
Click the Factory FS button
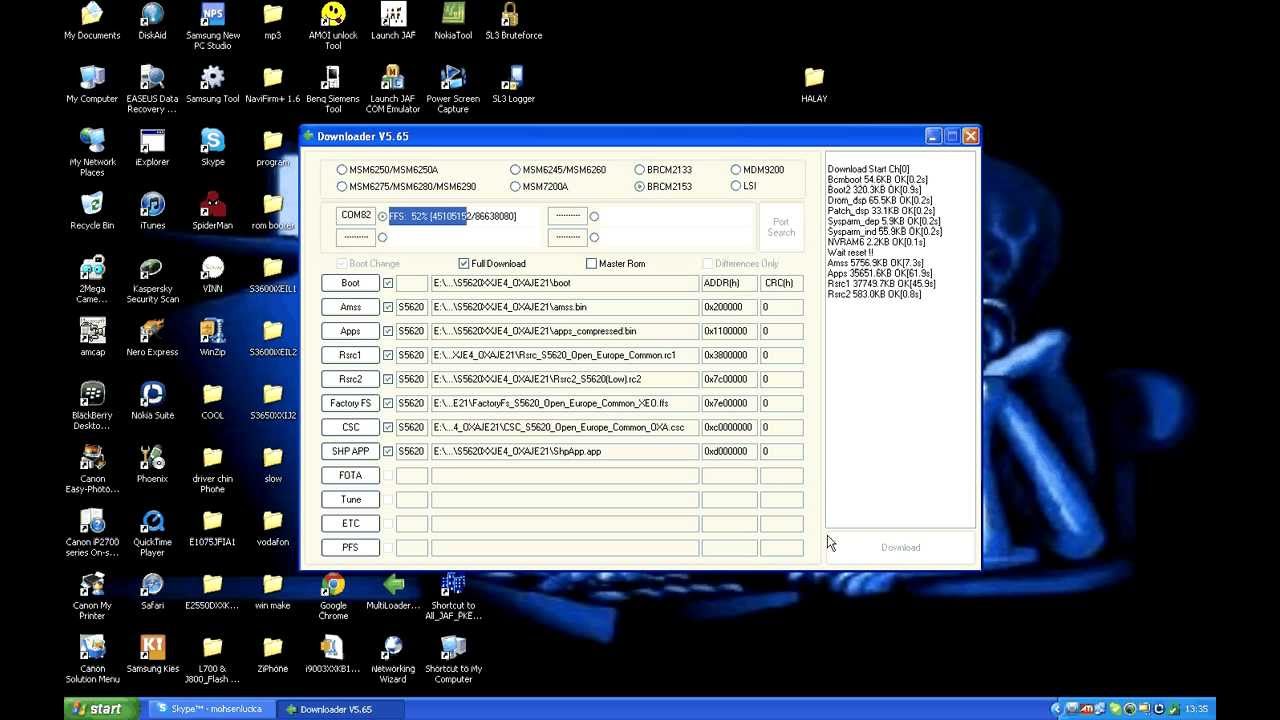click(350, 403)
